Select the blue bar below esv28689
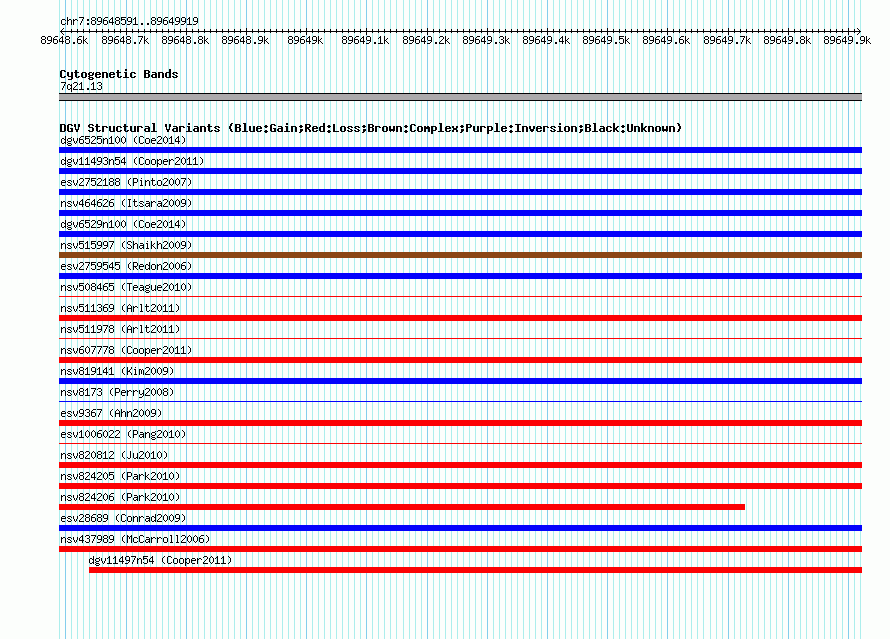The image size is (890, 639). (x=460, y=528)
